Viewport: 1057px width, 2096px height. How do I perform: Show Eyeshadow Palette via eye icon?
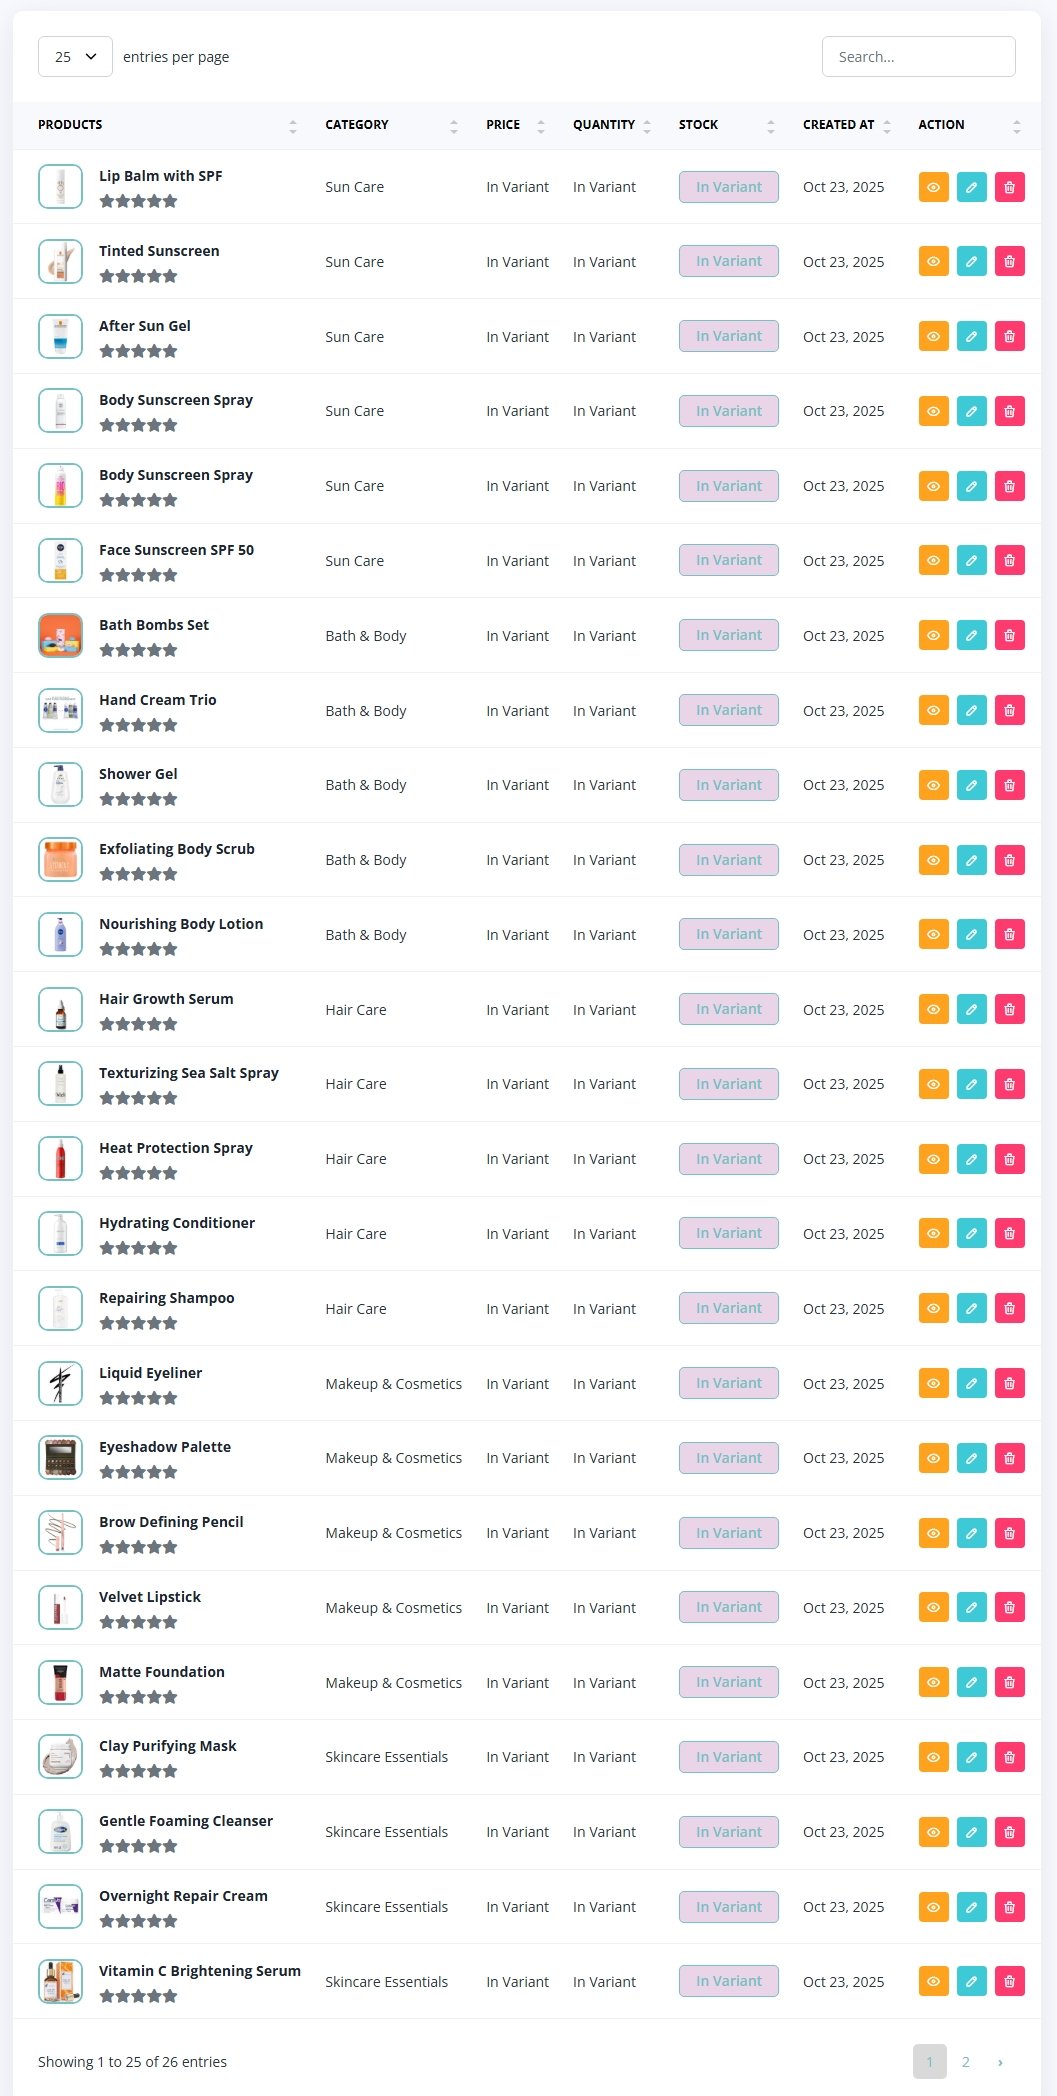pyautogui.click(x=933, y=1458)
